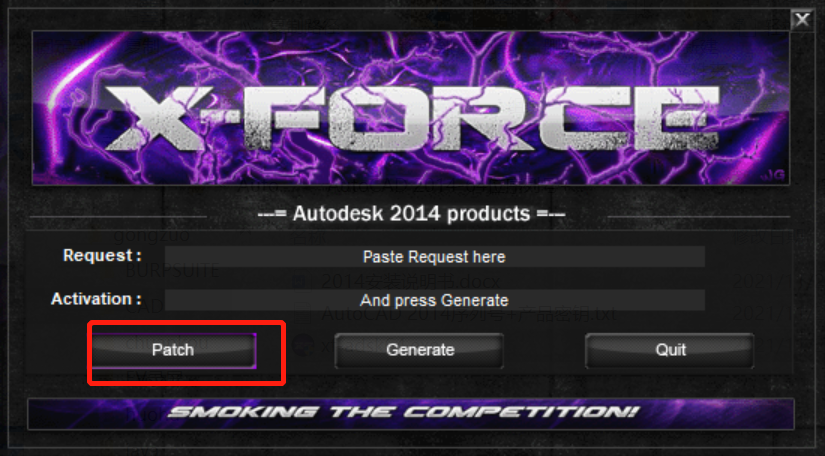
Task: Close the dialog with the X icon
Action: click(802, 20)
